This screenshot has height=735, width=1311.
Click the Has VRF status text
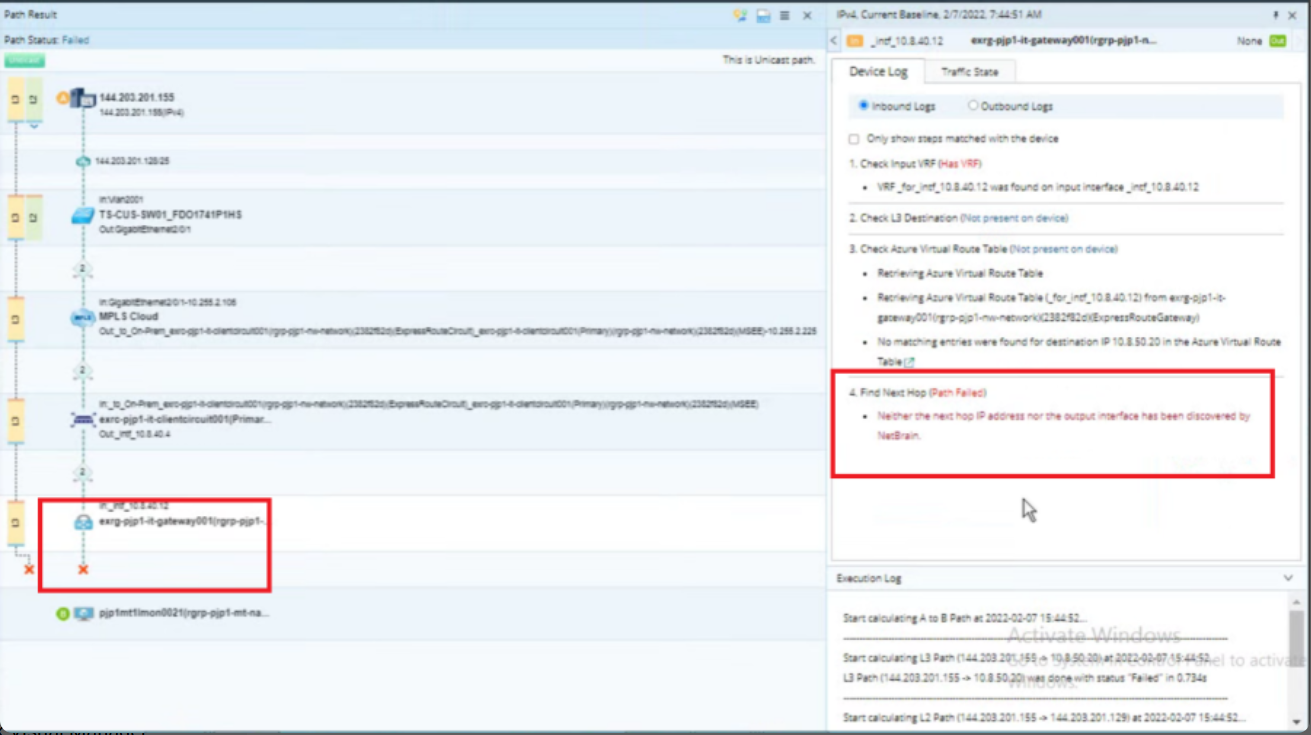[960, 163]
